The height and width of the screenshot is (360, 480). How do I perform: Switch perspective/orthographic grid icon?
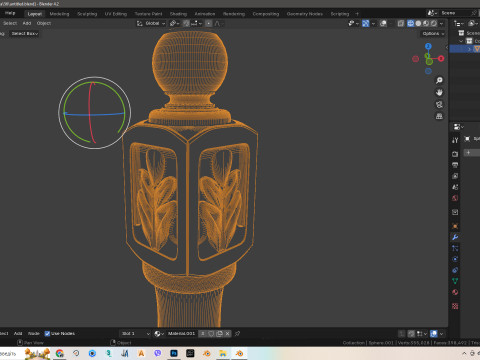click(439, 116)
